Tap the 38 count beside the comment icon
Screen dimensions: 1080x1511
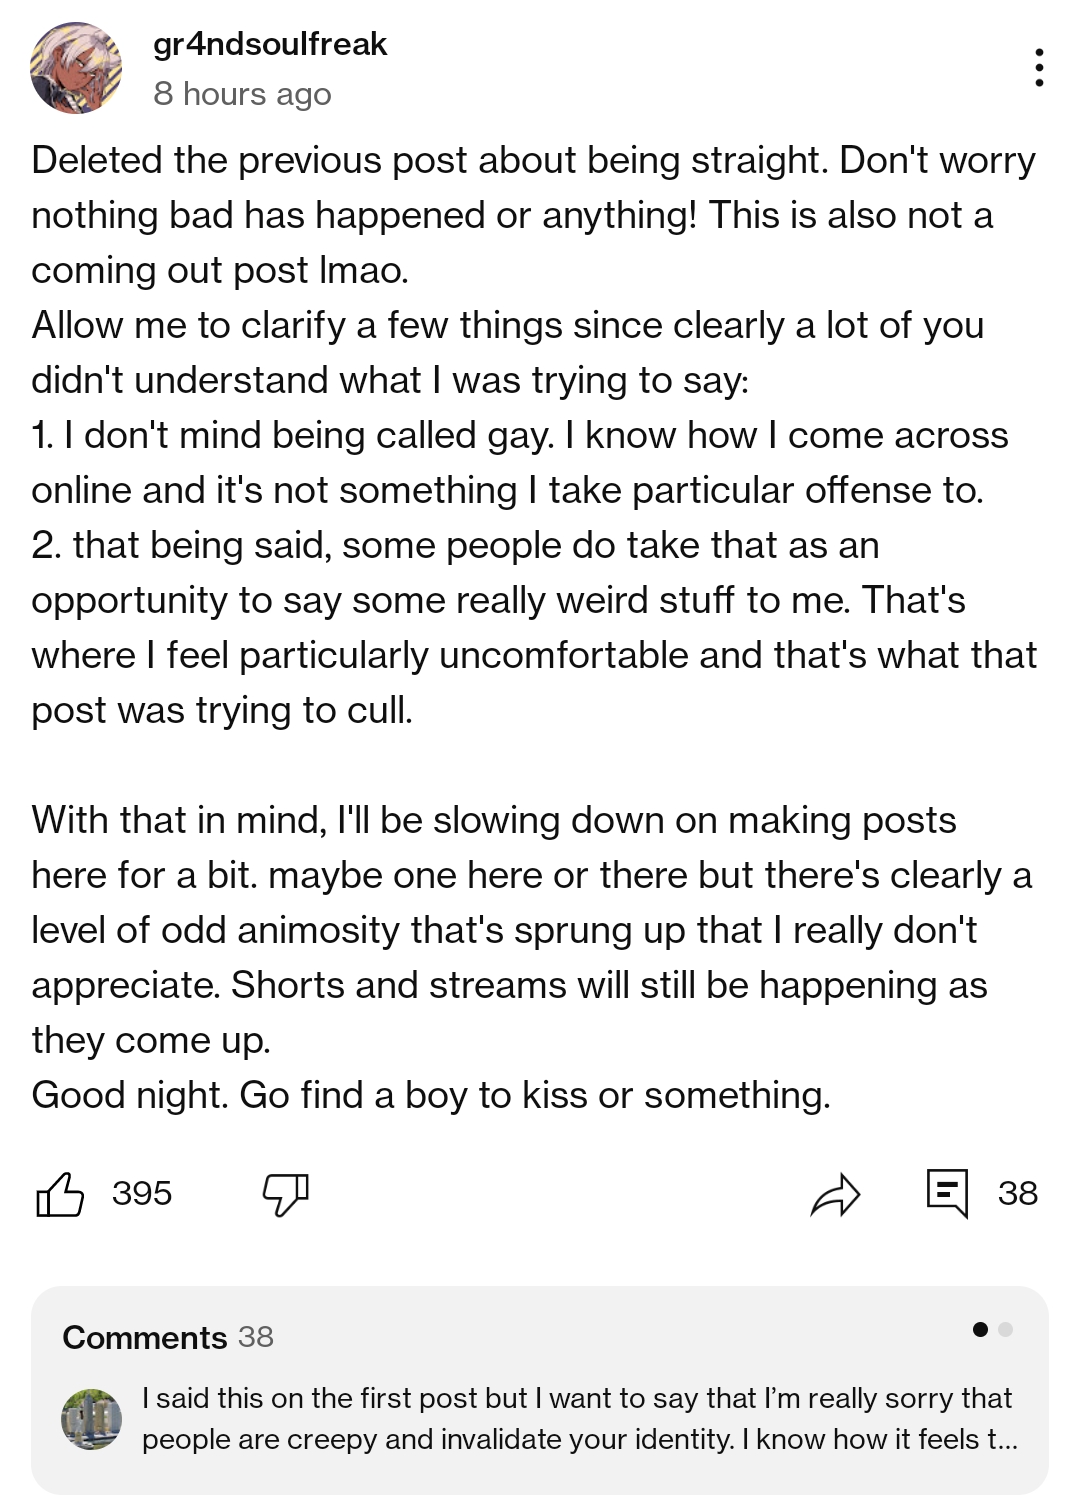tap(1017, 1193)
